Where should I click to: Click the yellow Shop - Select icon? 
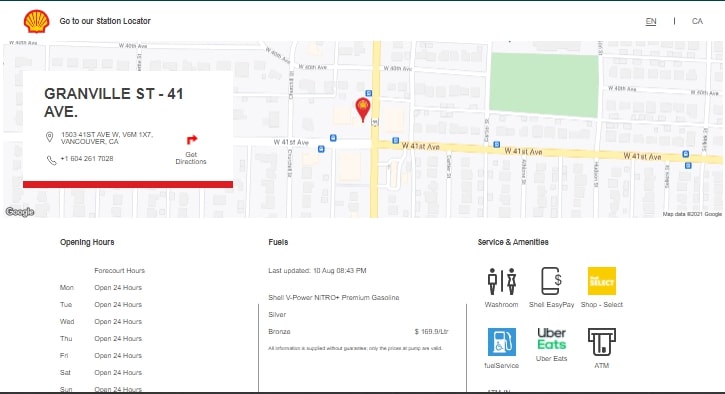tap(602, 281)
